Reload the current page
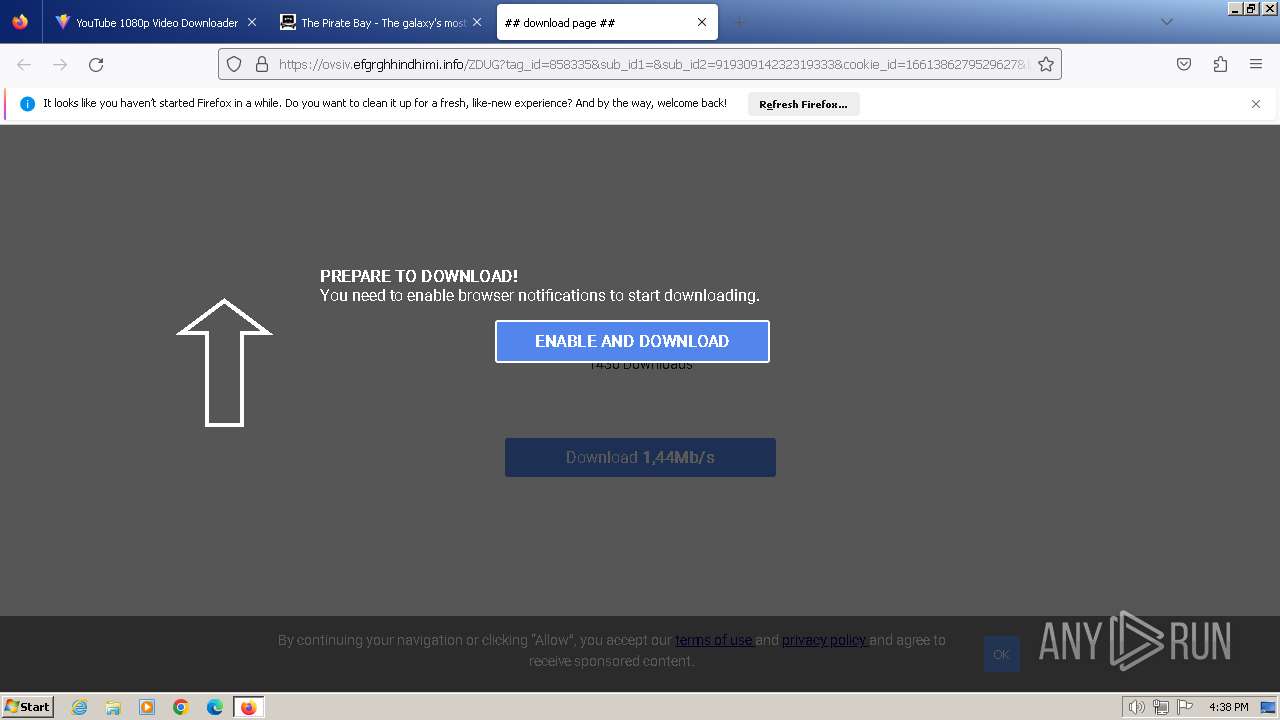Viewport: 1280px width, 720px height. [x=96, y=64]
